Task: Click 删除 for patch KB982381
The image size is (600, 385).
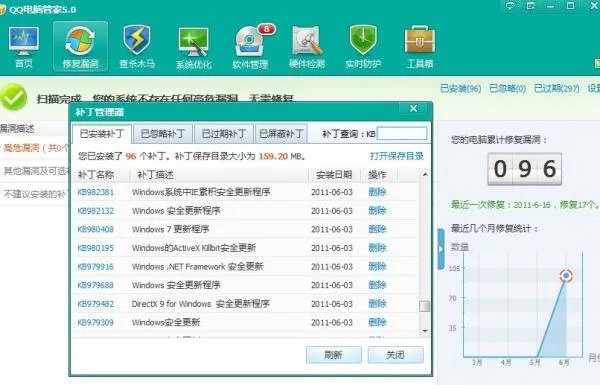Action: [x=377, y=192]
